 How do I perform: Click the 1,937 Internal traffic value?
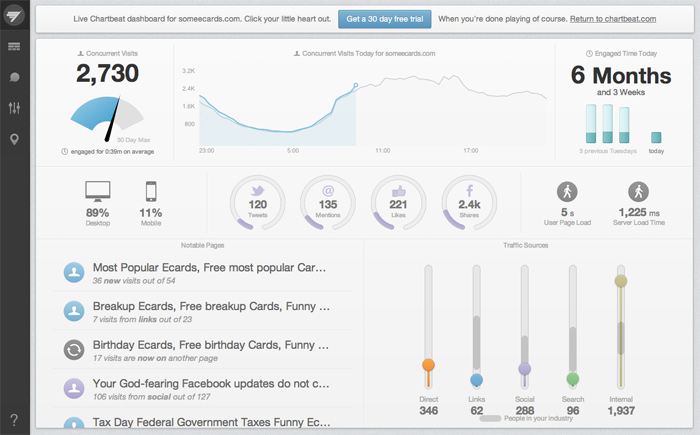[621, 411]
